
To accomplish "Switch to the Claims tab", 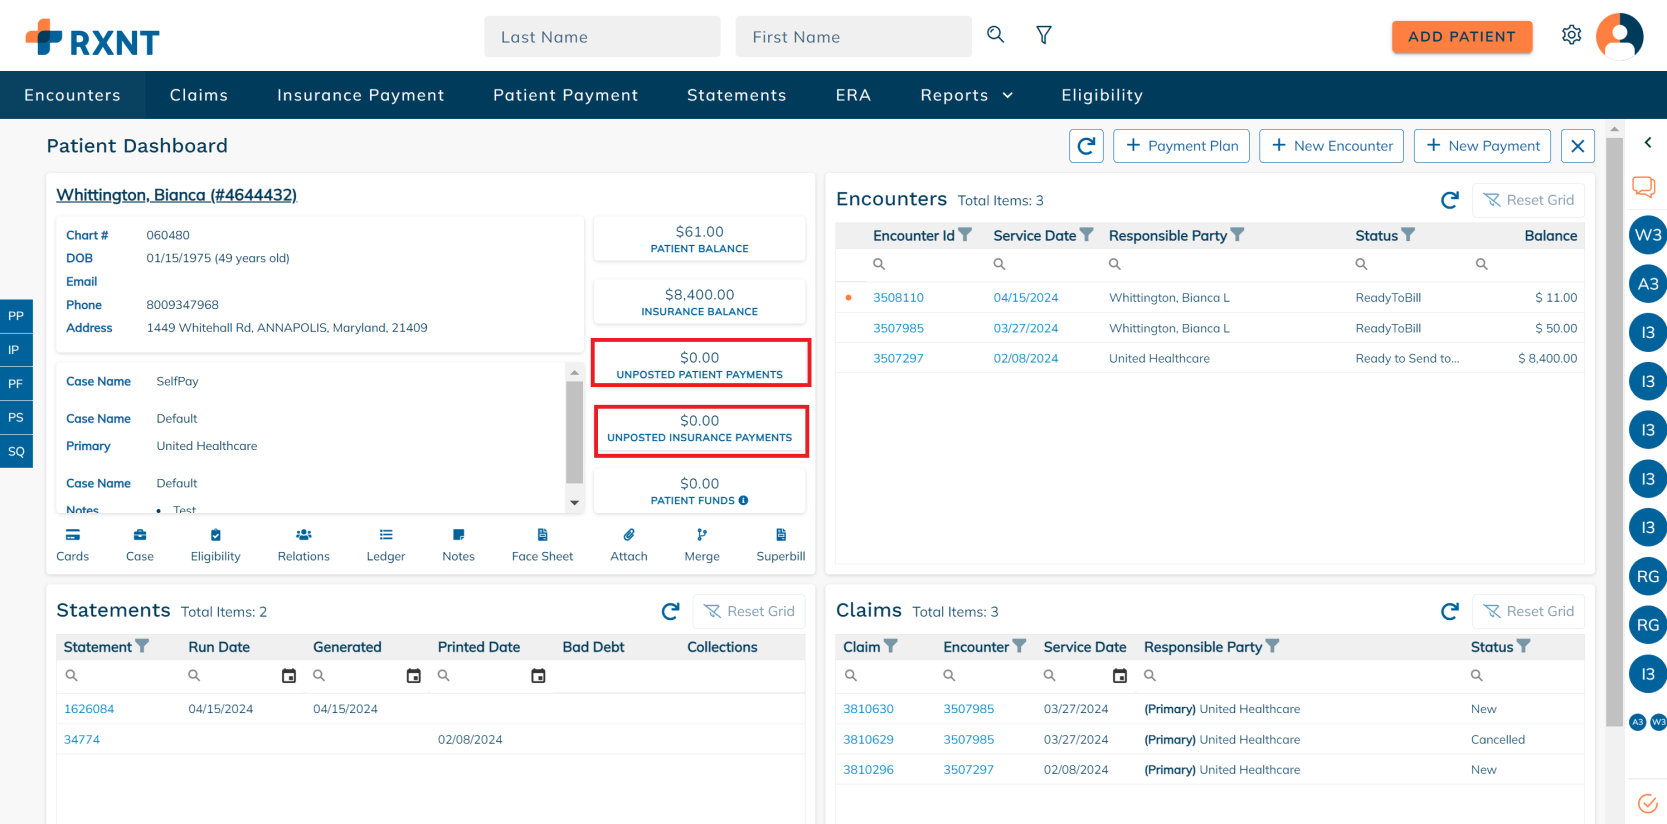I will click(198, 95).
